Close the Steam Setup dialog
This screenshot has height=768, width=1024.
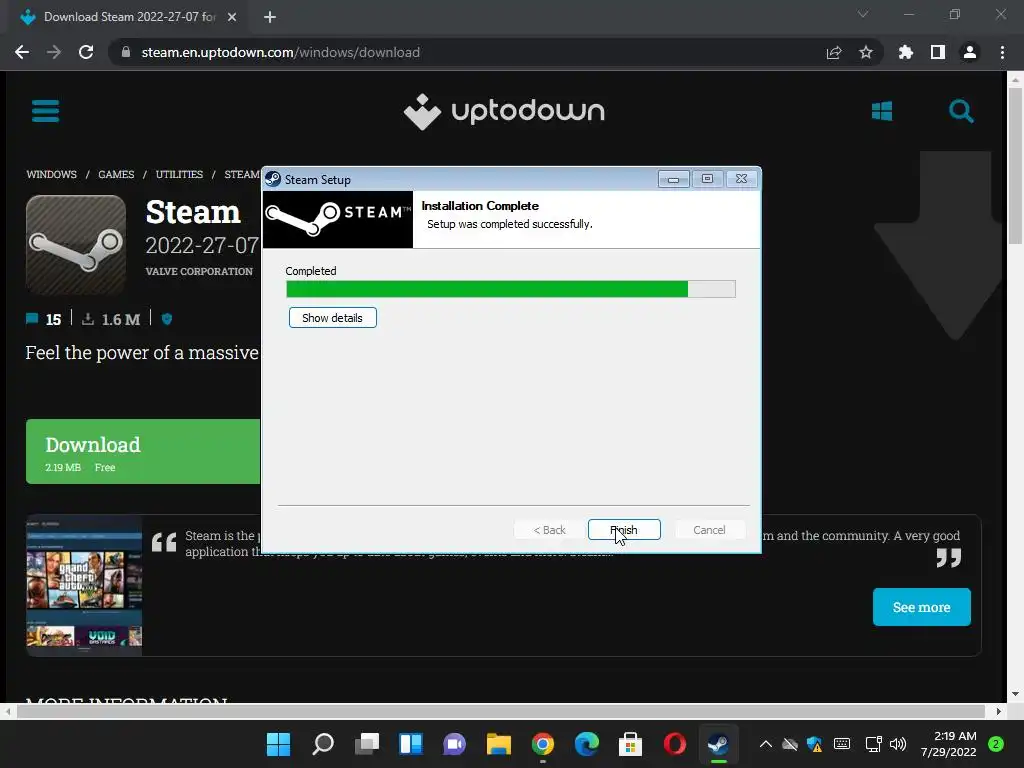coord(741,179)
